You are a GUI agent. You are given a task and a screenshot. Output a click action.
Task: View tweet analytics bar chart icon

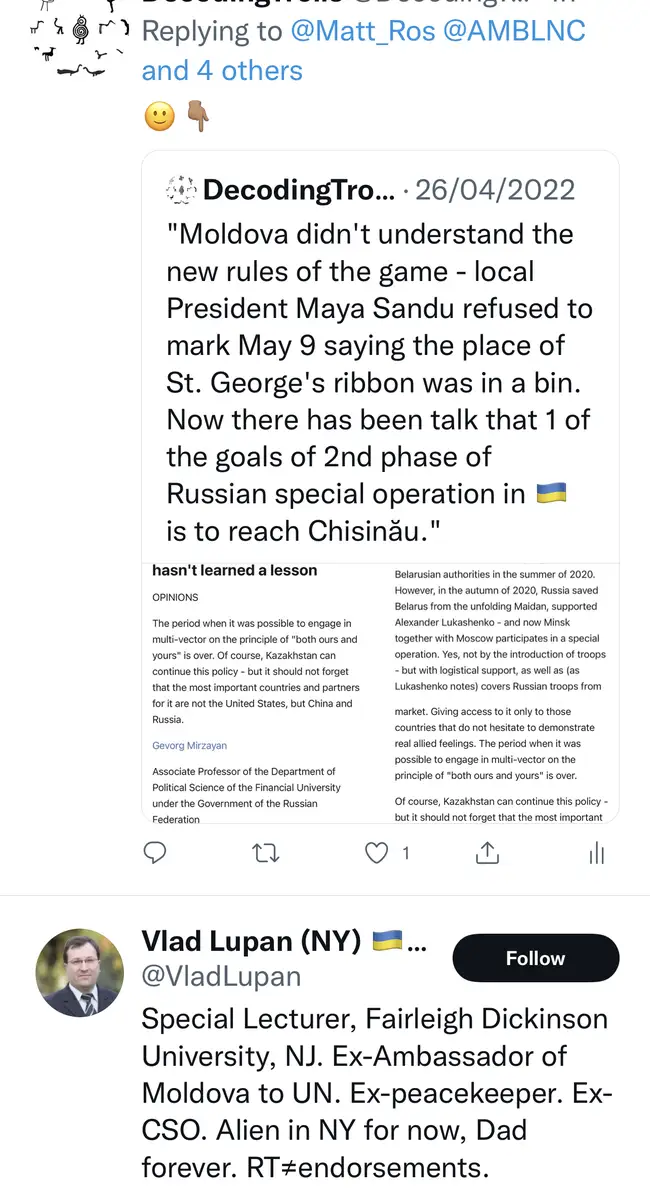pyautogui.click(x=597, y=853)
